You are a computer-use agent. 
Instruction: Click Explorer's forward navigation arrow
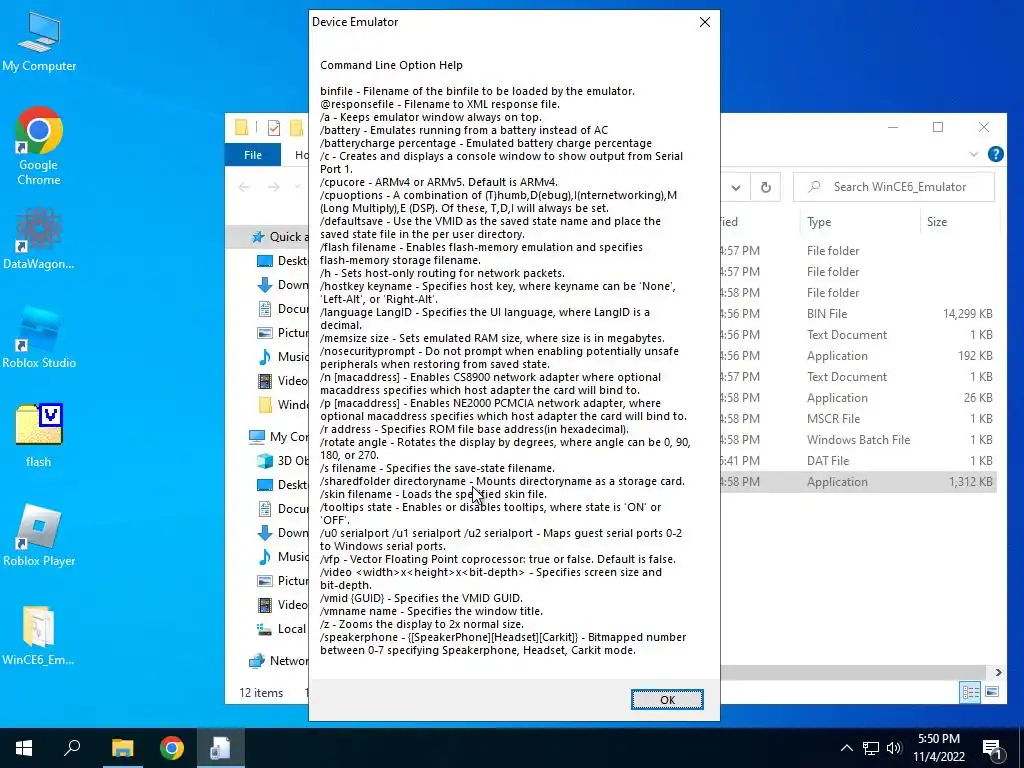click(274, 187)
